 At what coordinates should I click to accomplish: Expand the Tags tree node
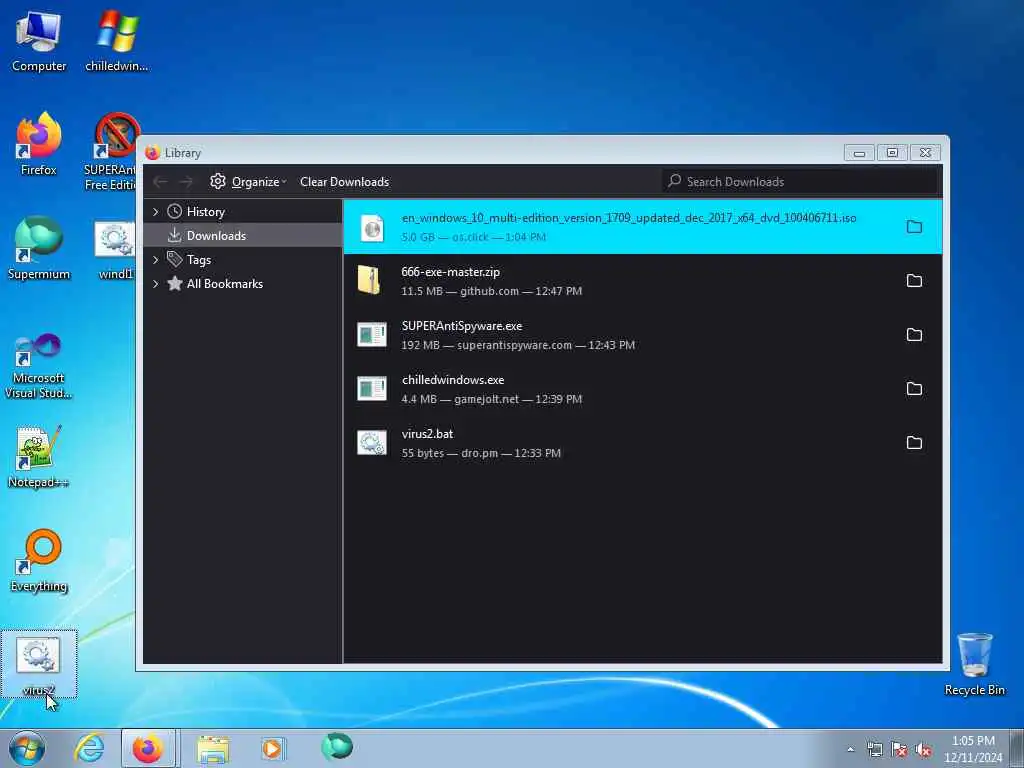(x=155, y=260)
